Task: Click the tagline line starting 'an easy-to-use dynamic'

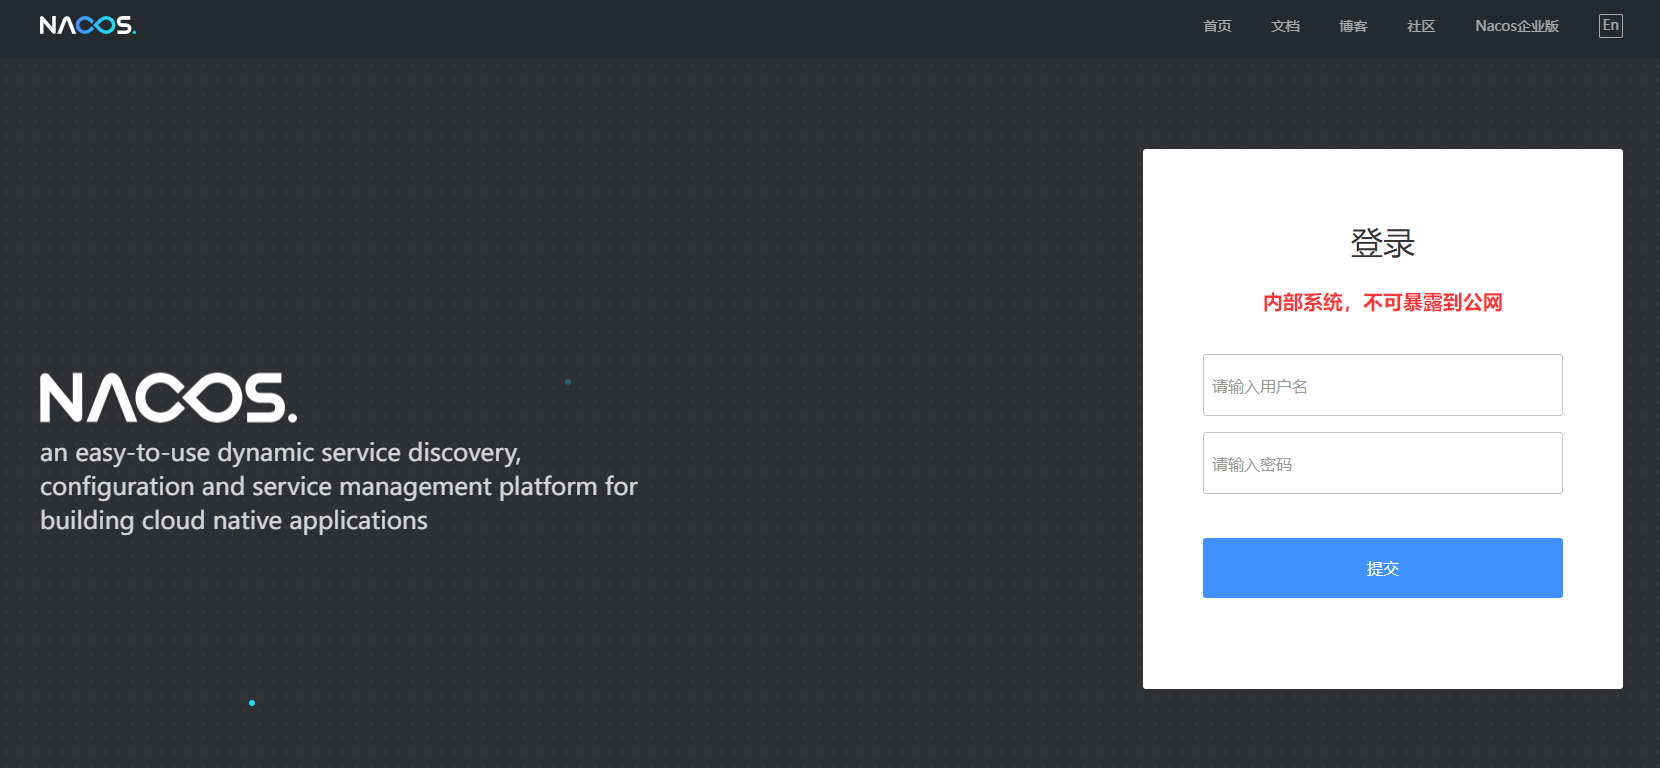Action: tap(280, 453)
